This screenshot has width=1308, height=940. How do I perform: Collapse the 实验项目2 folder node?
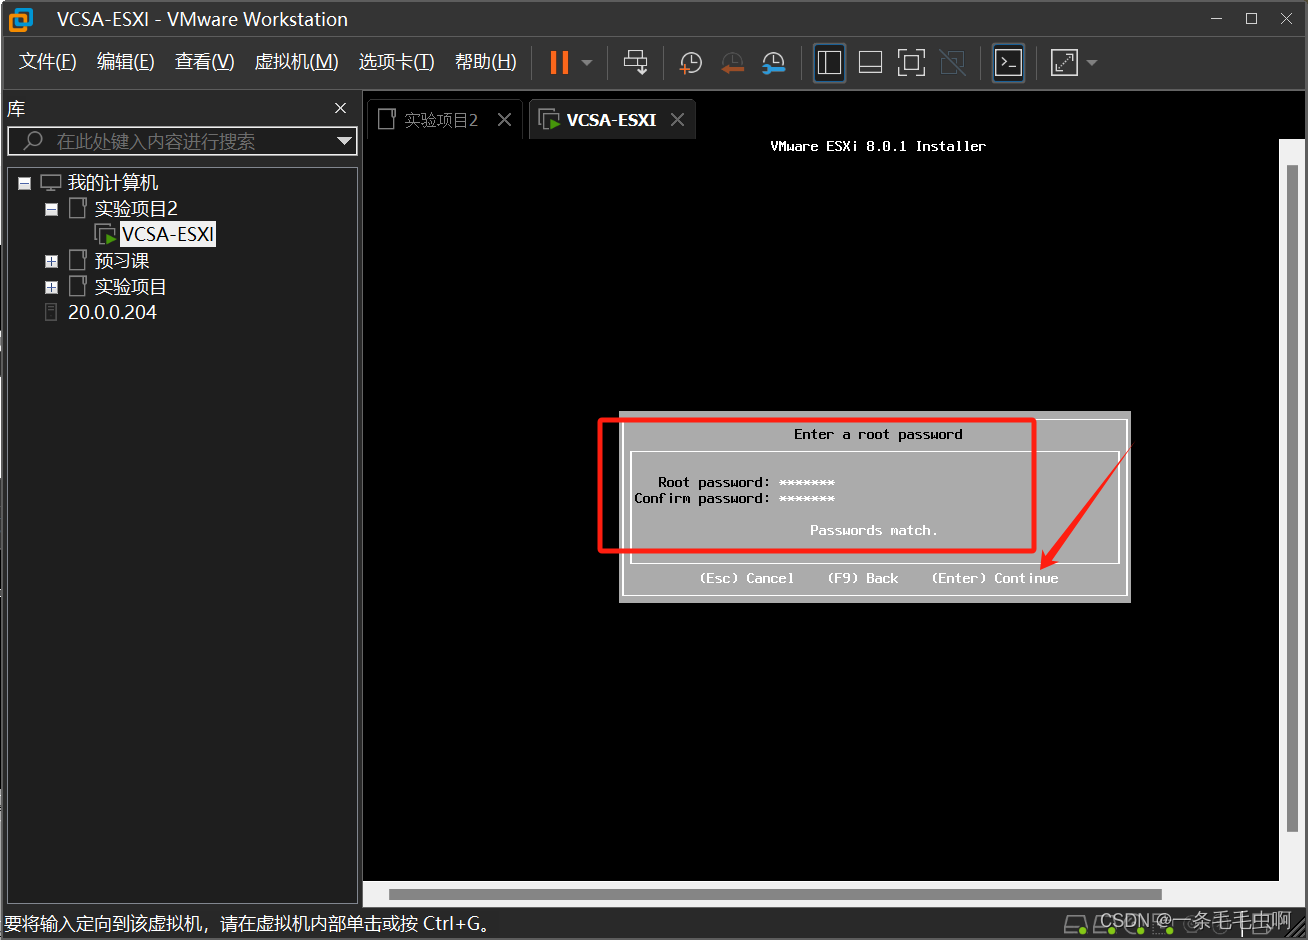tap(51, 209)
